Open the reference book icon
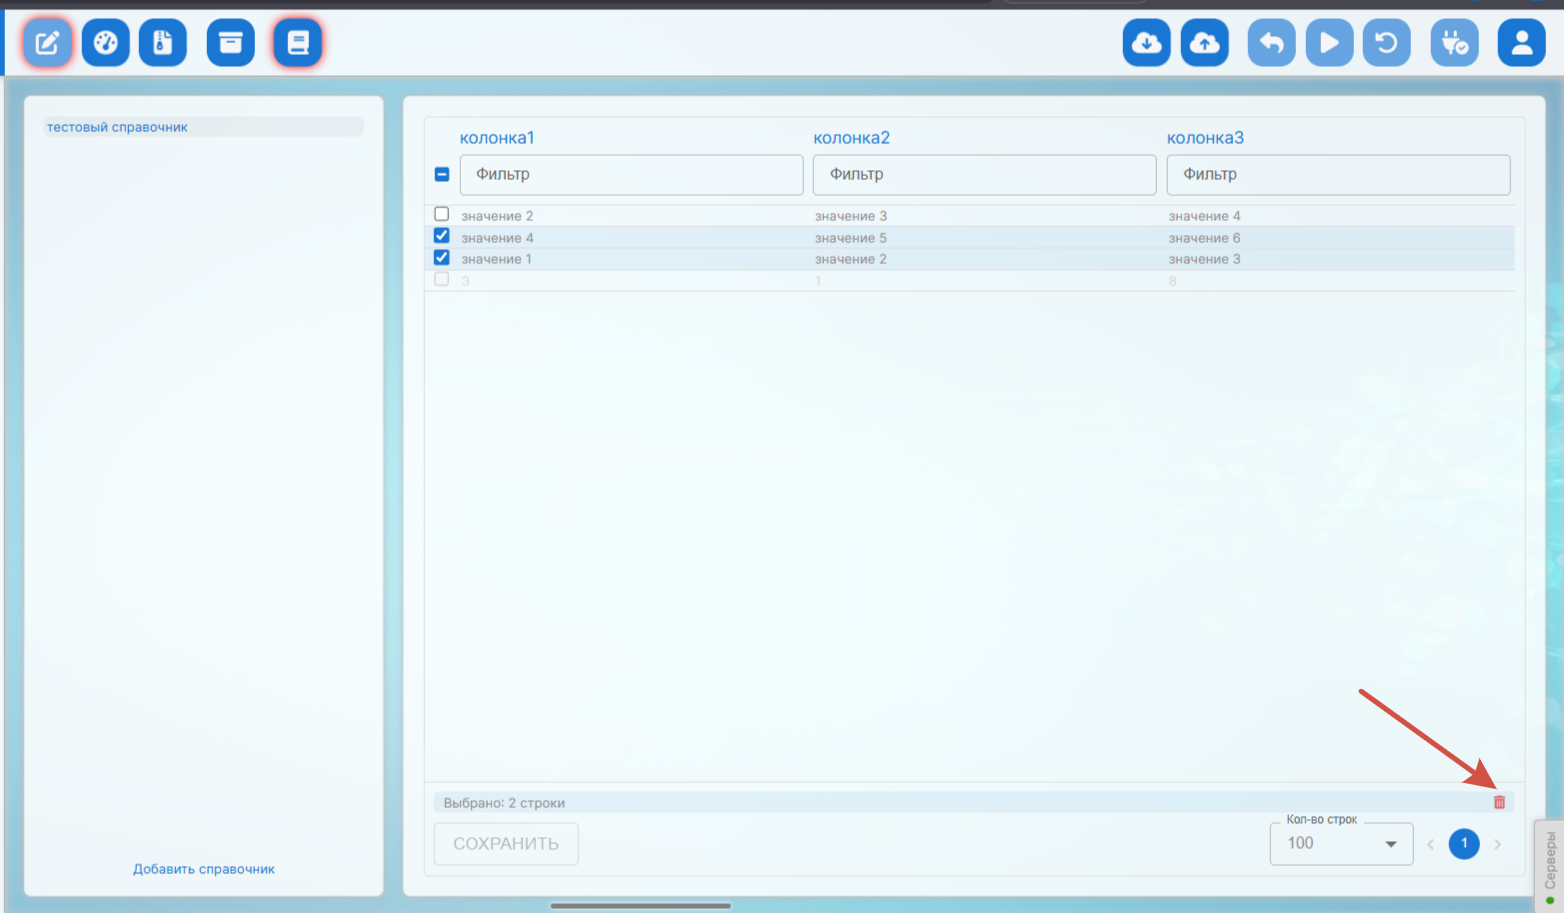The image size is (1564, 913). [x=297, y=43]
